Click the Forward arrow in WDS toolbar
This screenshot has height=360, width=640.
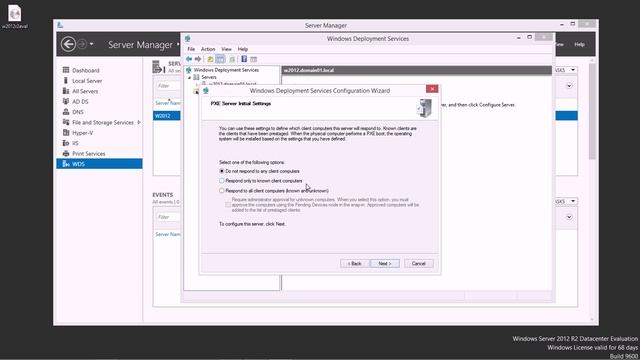pyautogui.click(x=198, y=59)
